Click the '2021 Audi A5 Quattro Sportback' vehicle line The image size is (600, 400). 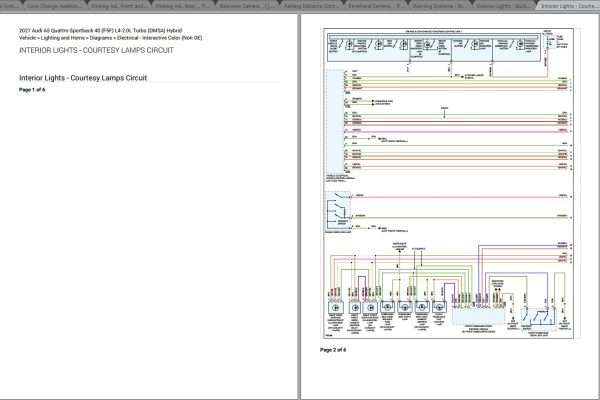click(x=101, y=30)
